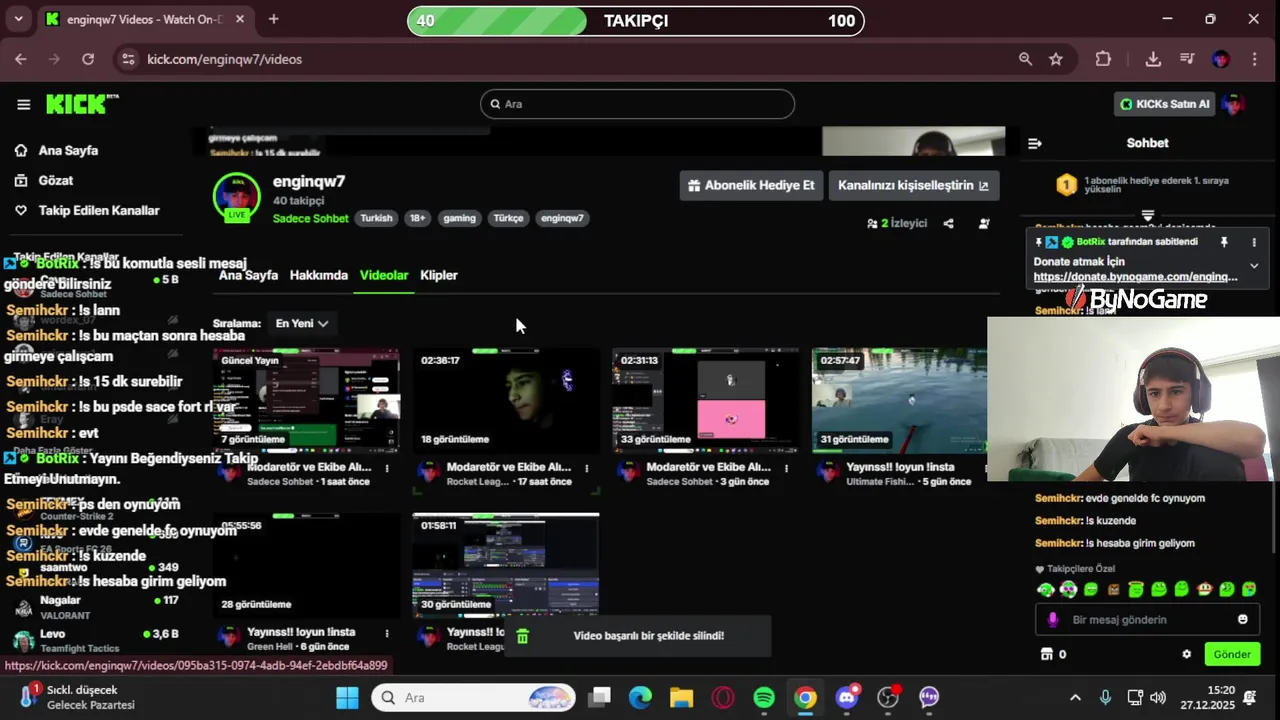Open the En Yeni sorting dropdown
This screenshot has width=1280, height=720.
tap(302, 323)
